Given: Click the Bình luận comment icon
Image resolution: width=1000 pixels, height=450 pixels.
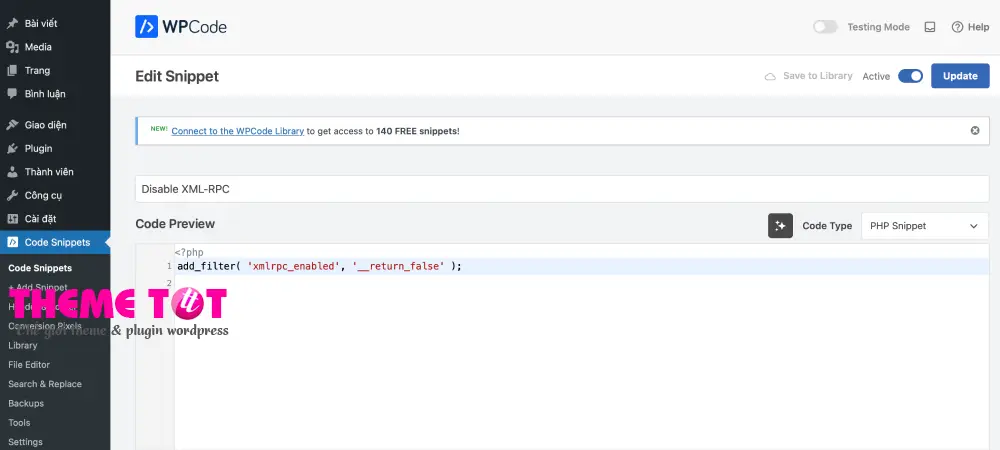Looking at the screenshot, I should [12, 94].
